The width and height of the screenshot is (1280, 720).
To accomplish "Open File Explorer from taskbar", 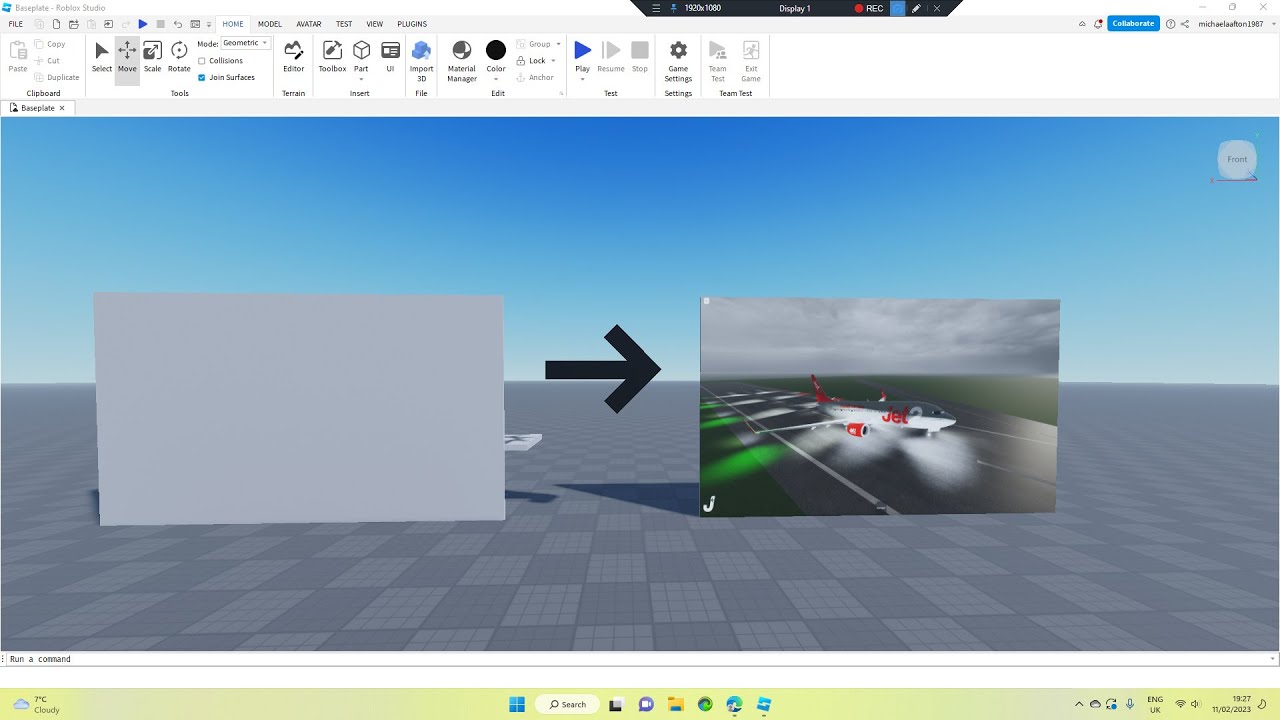I will point(675,704).
